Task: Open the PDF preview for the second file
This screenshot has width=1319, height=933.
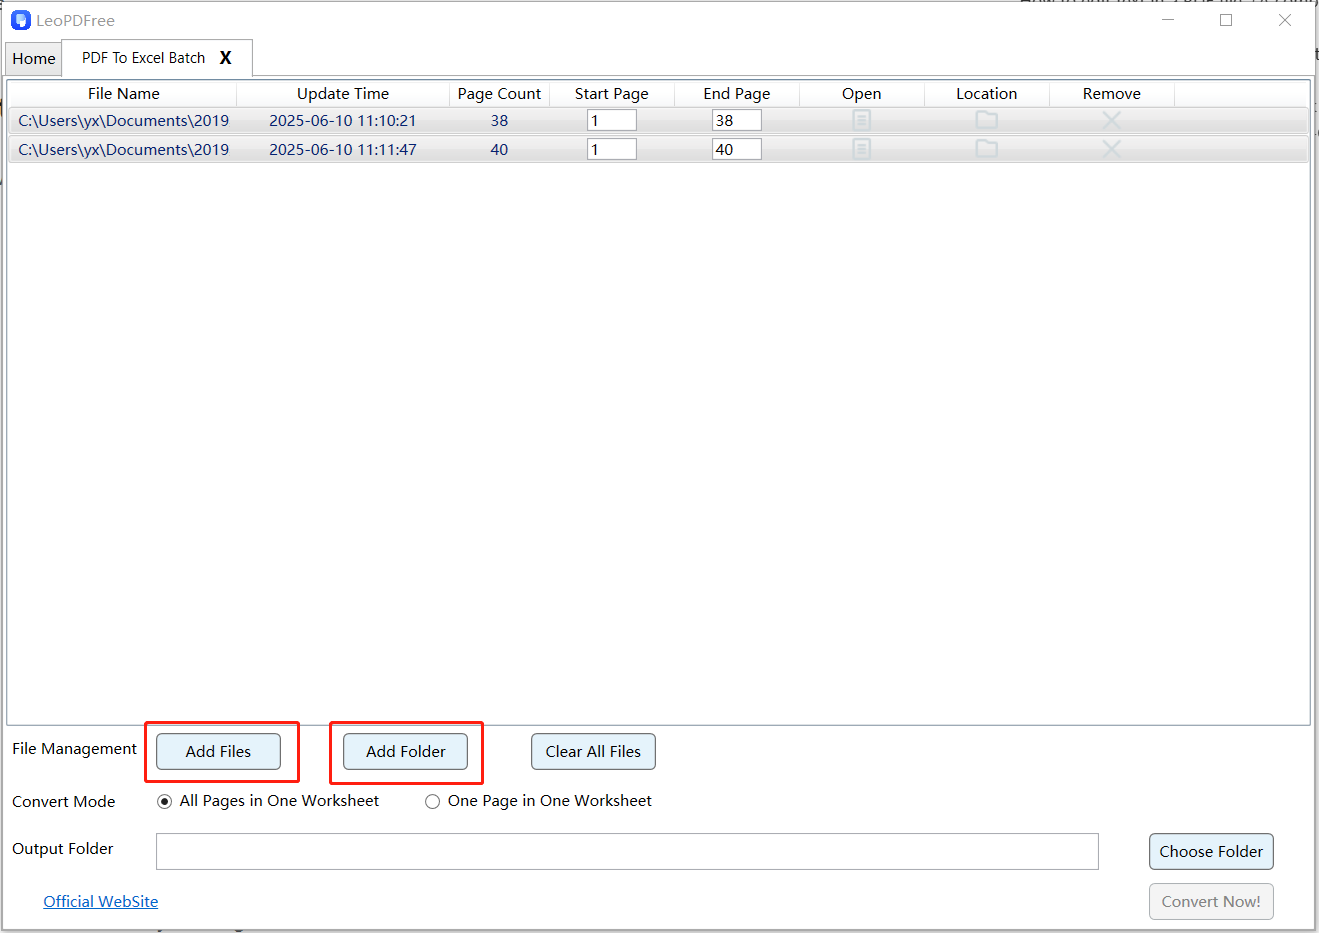Action: [x=861, y=148]
